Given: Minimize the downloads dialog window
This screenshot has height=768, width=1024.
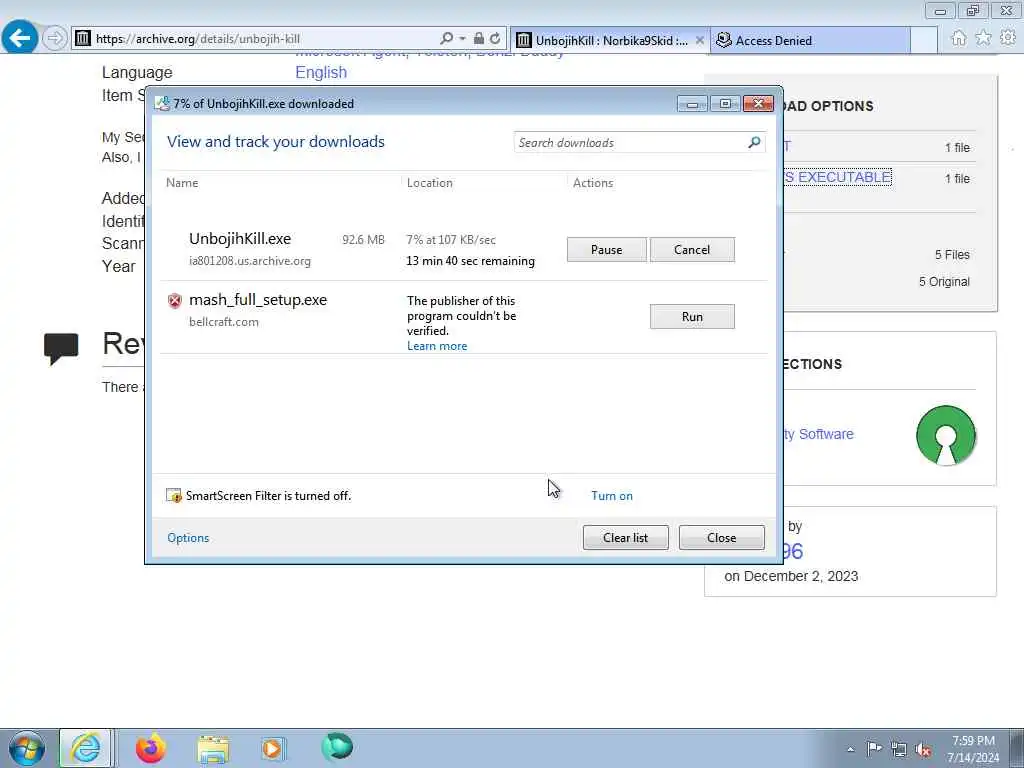Looking at the screenshot, I should [692, 103].
